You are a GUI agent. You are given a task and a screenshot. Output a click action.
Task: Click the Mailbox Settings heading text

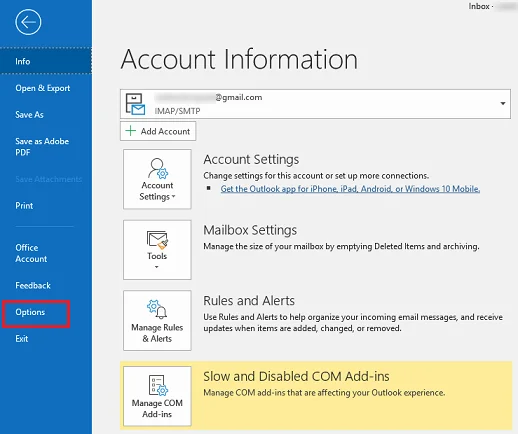click(x=250, y=230)
